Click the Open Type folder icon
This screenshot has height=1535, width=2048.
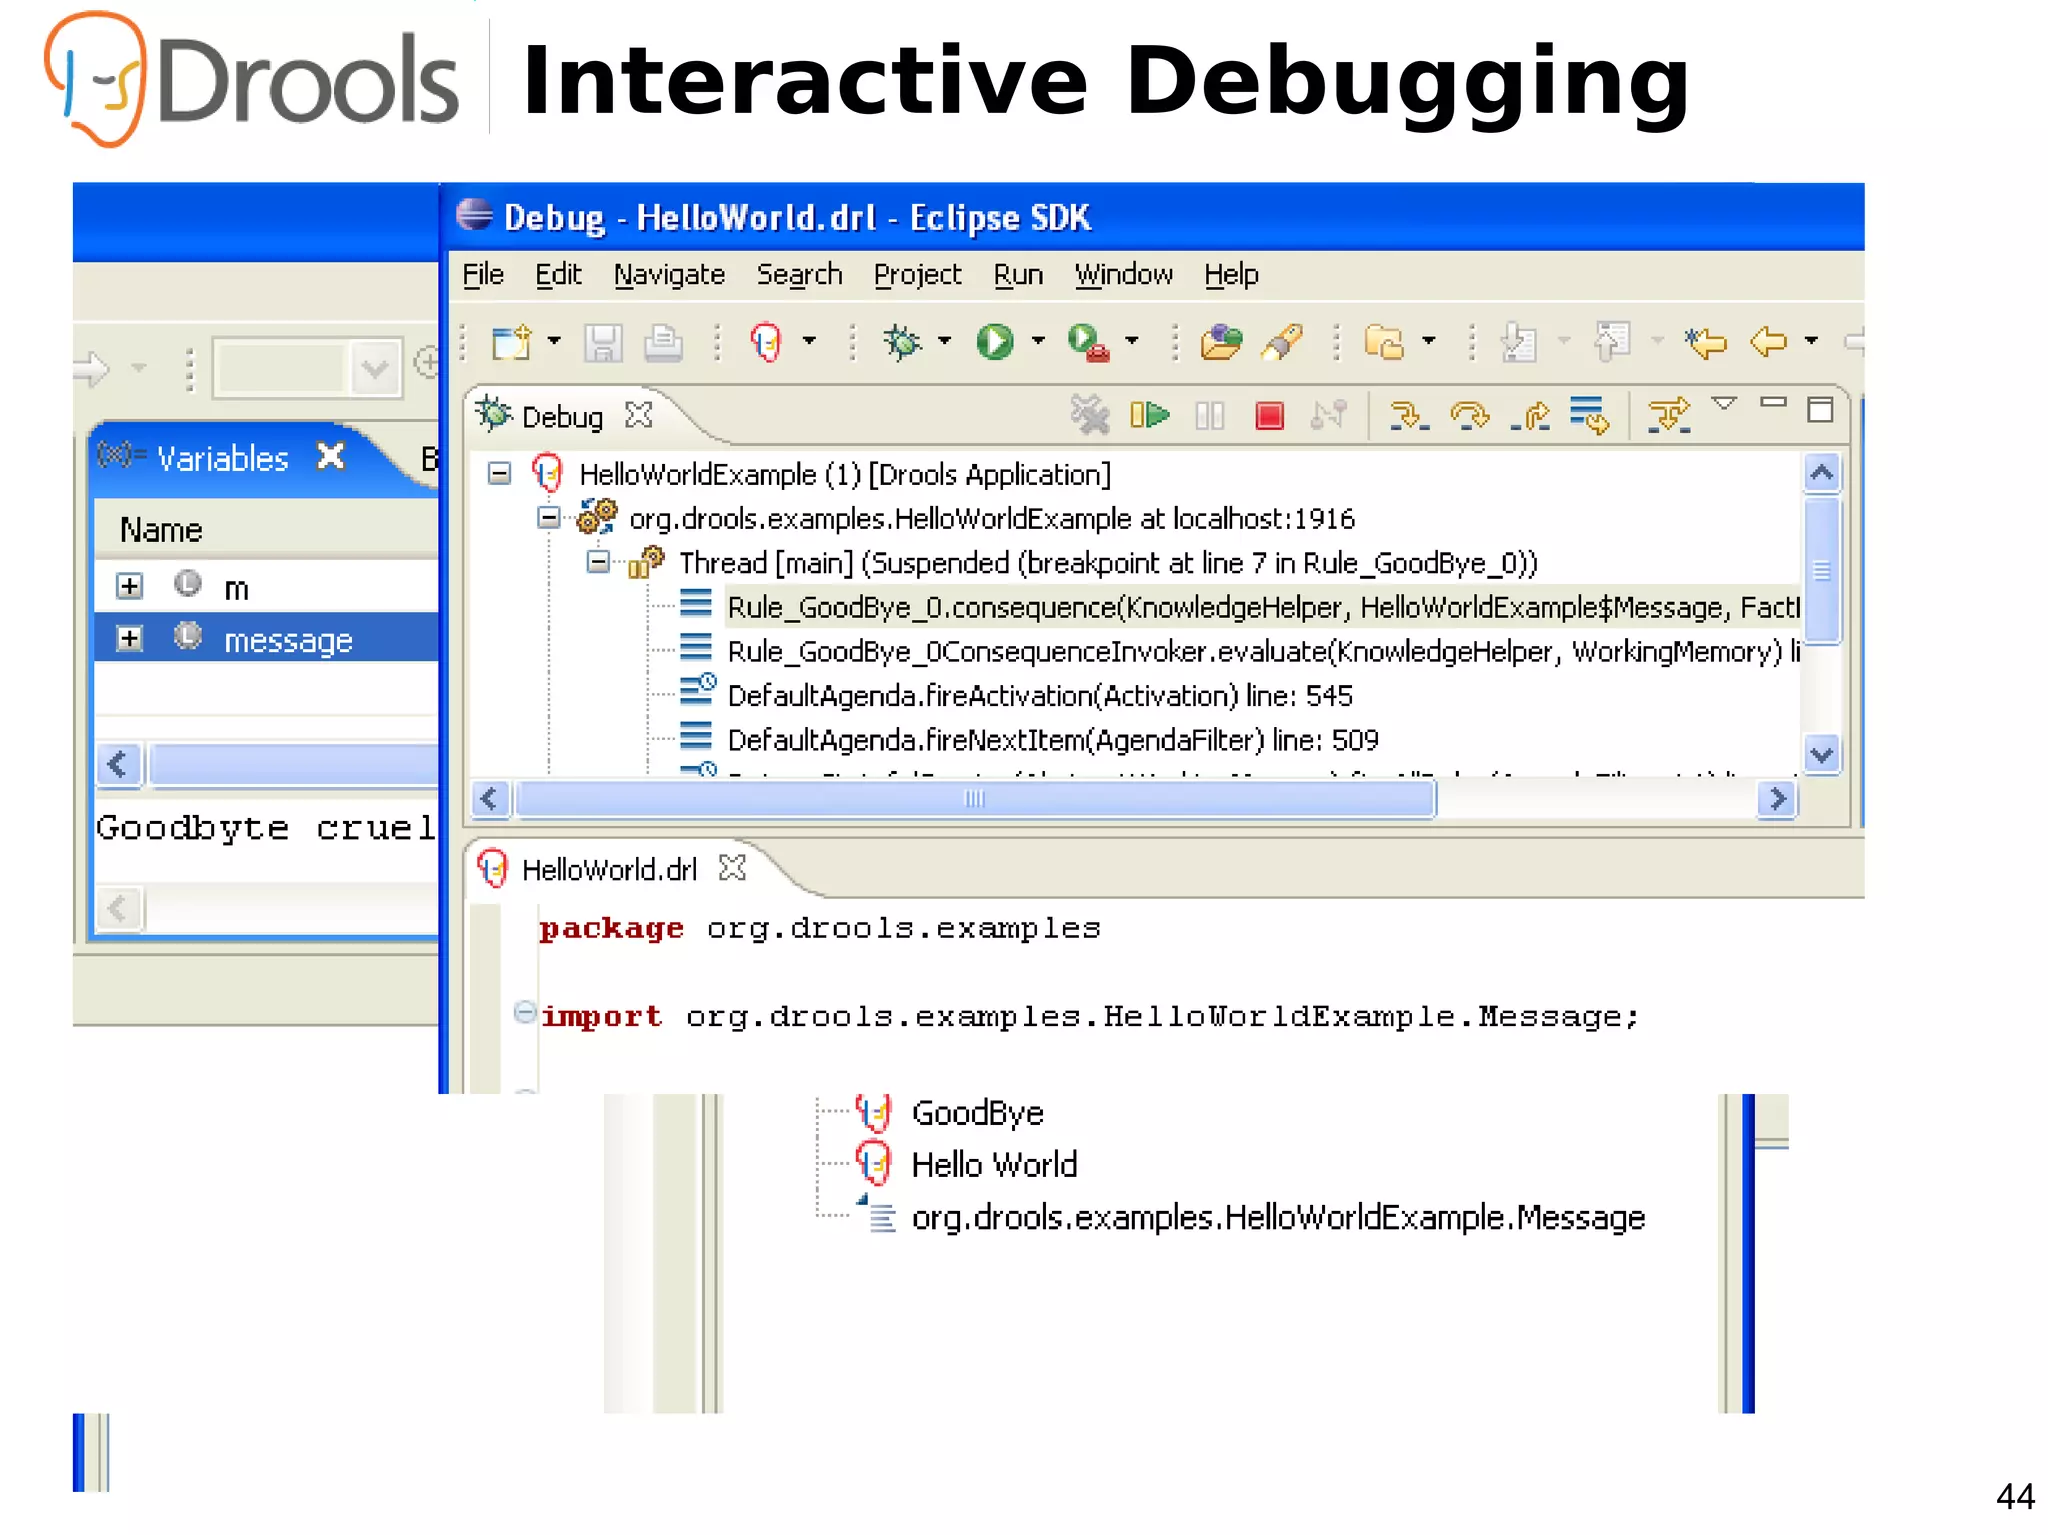click(1221, 342)
